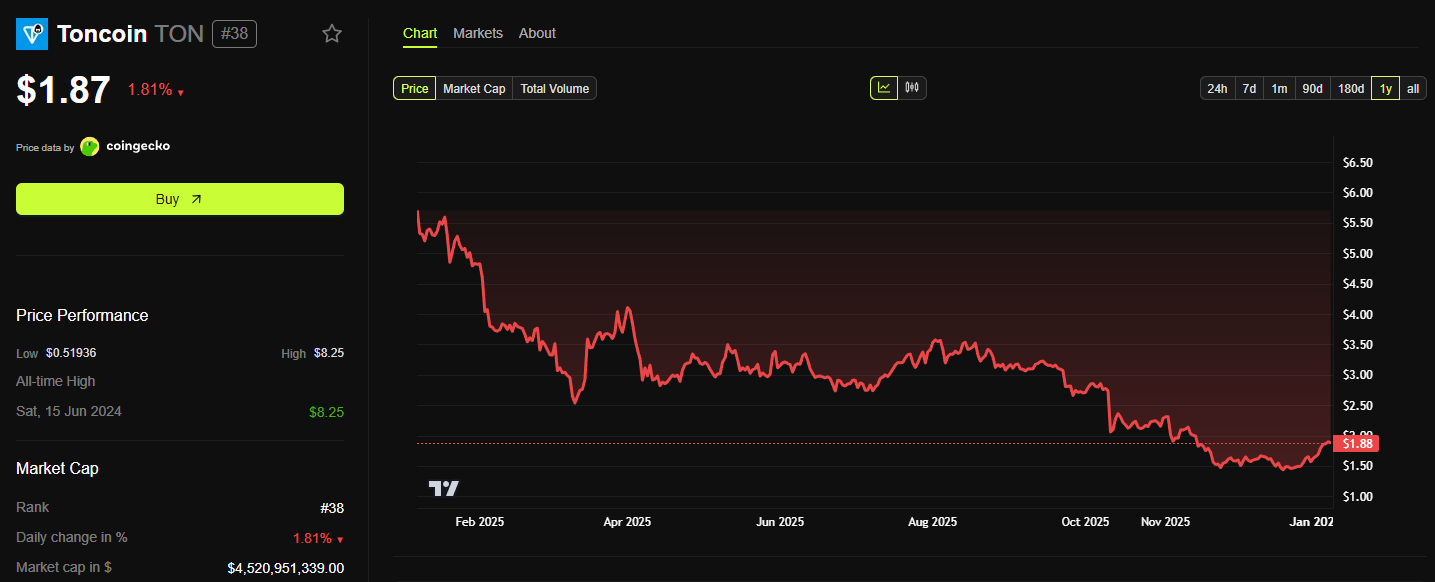Show all-time price history
Image resolution: width=1435 pixels, height=582 pixels.
[1413, 89]
